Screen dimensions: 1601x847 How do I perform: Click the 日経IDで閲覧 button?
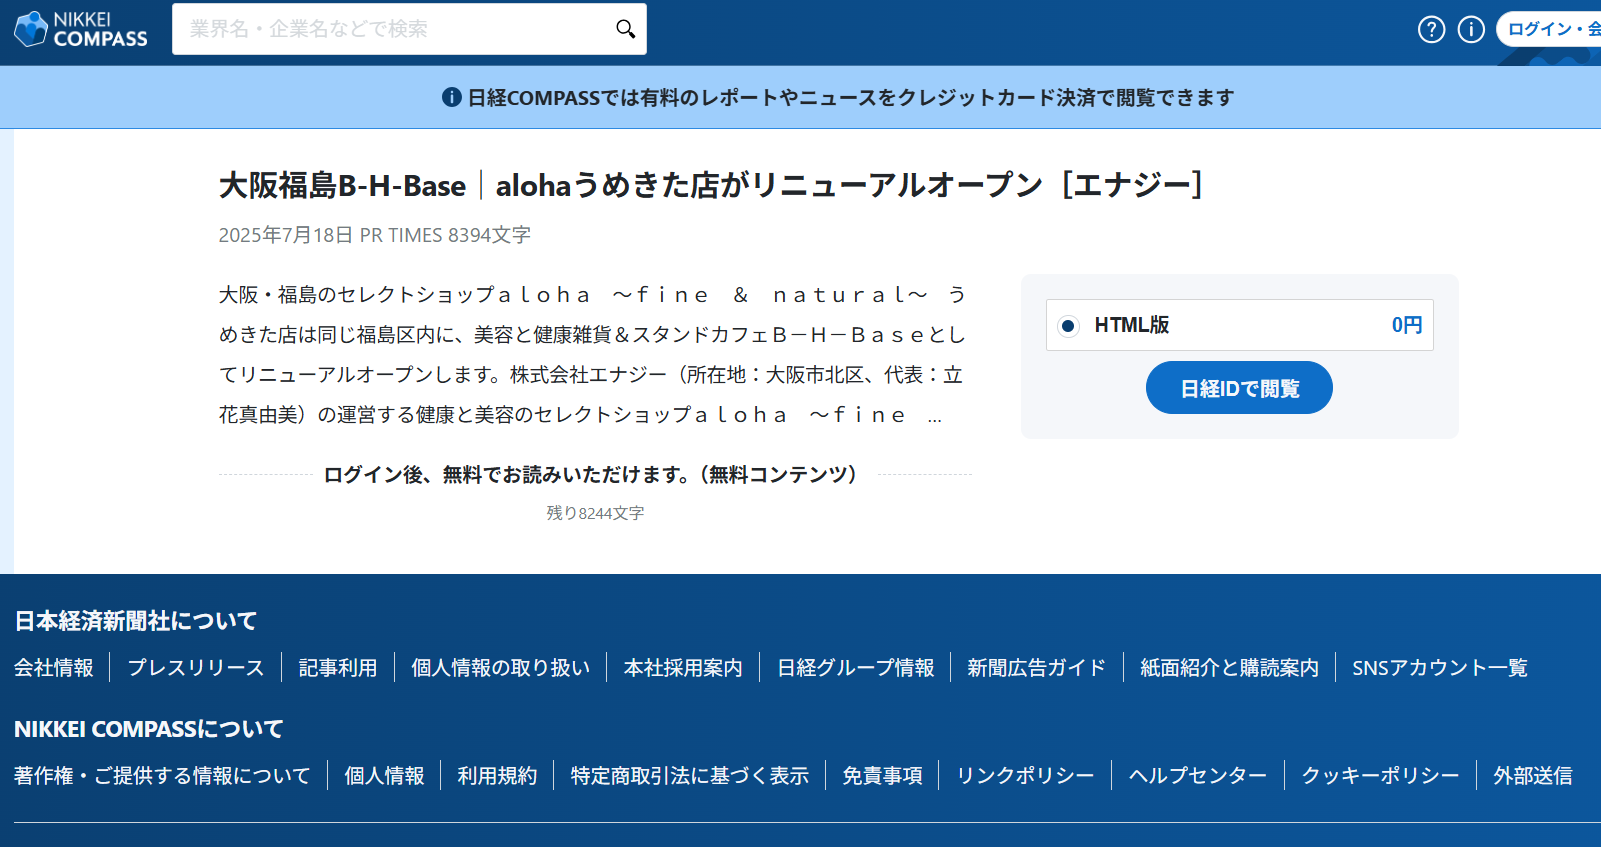tap(1239, 388)
